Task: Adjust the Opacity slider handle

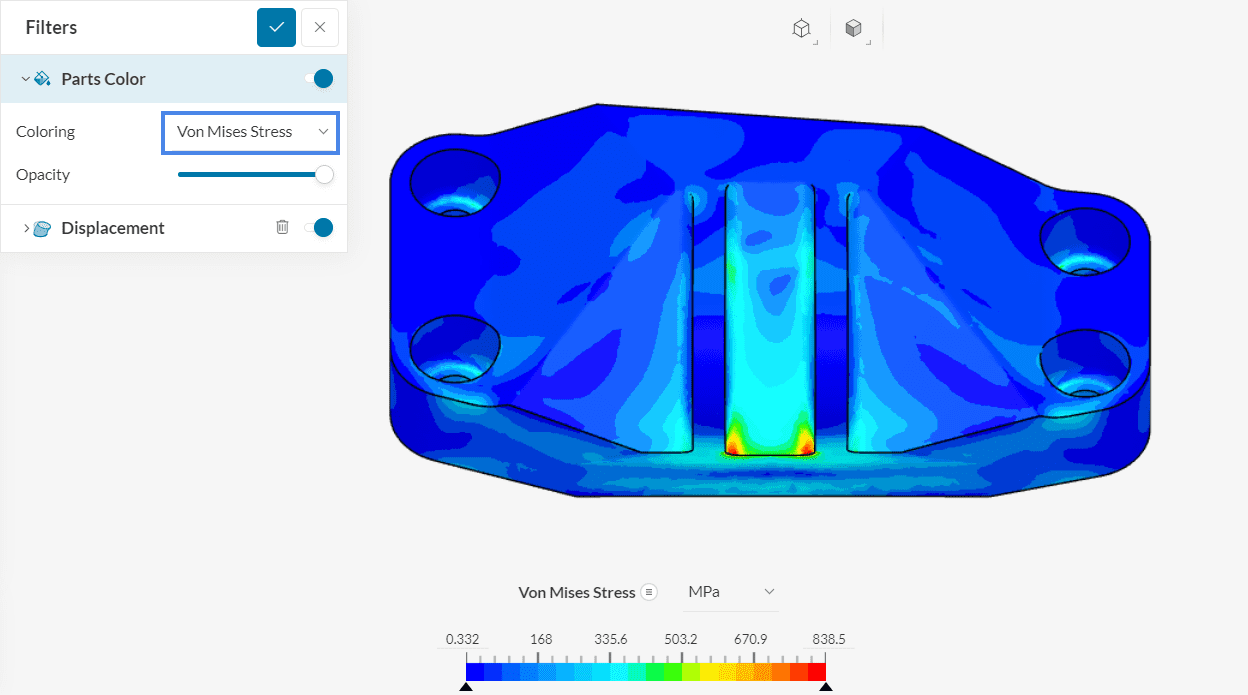Action: coord(323,174)
